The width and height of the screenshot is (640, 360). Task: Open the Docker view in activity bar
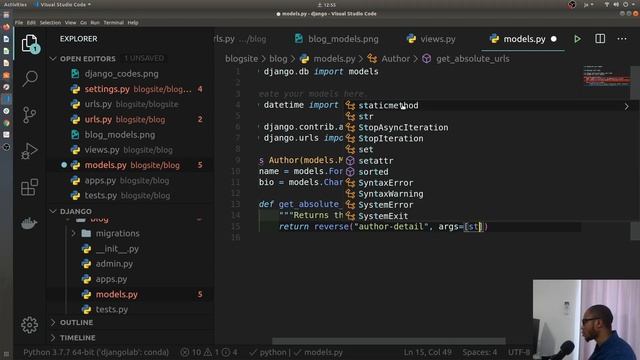click(29, 223)
